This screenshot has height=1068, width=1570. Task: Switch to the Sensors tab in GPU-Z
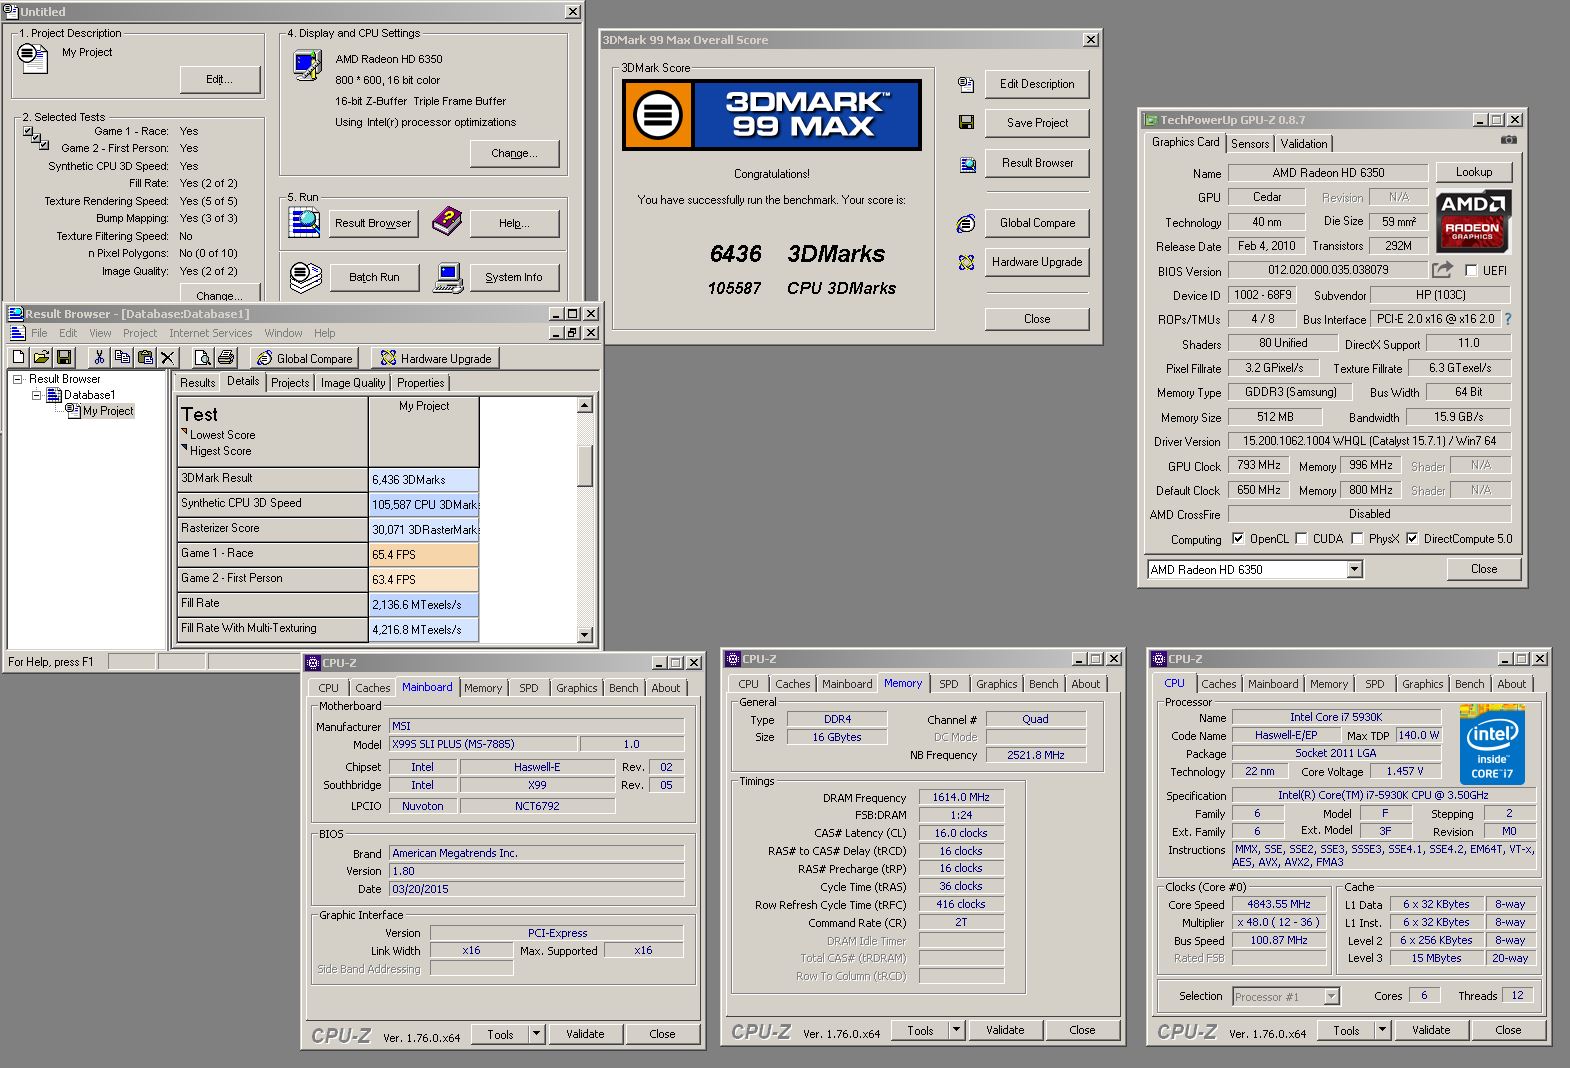pos(1250,144)
